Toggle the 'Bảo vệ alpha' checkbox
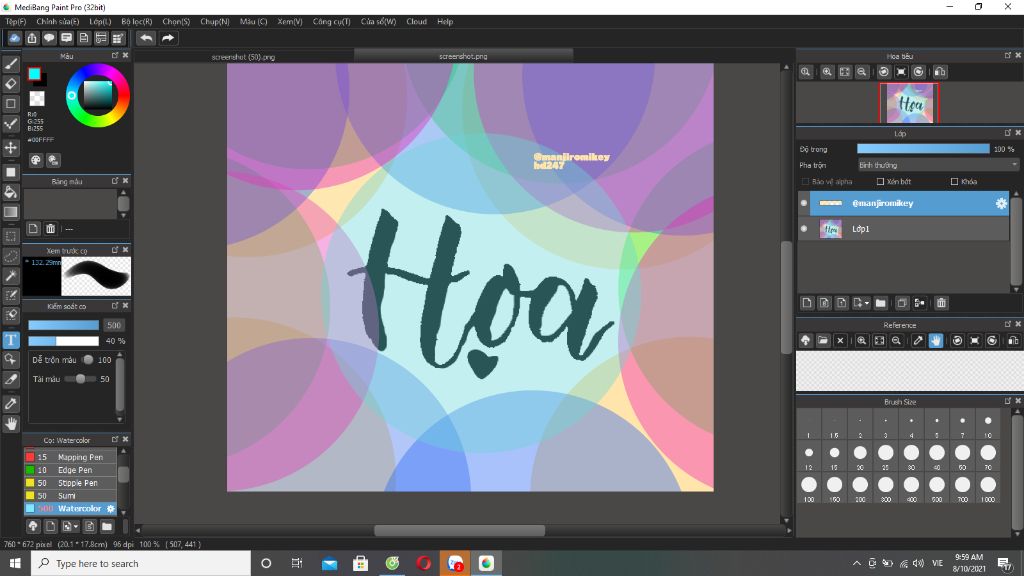This screenshot has height=576, width=1024. tap(805, 182)
